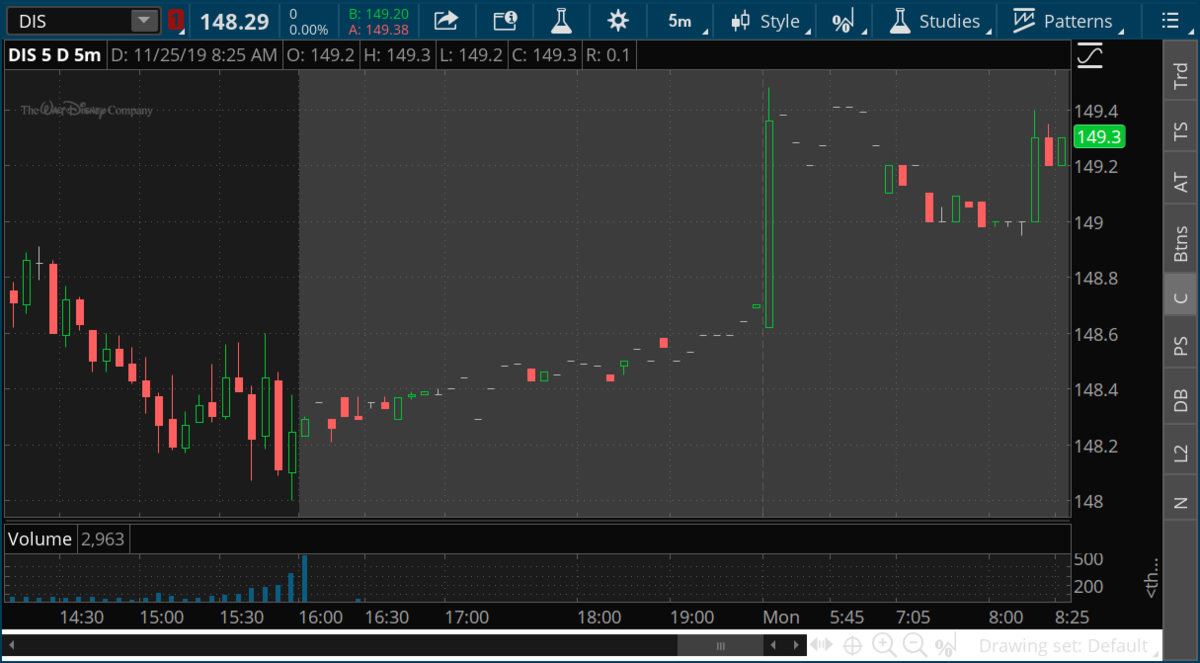The image size is (1200, 663).
Task: Click the crosshair cursor icon
Action: point(853,646)
